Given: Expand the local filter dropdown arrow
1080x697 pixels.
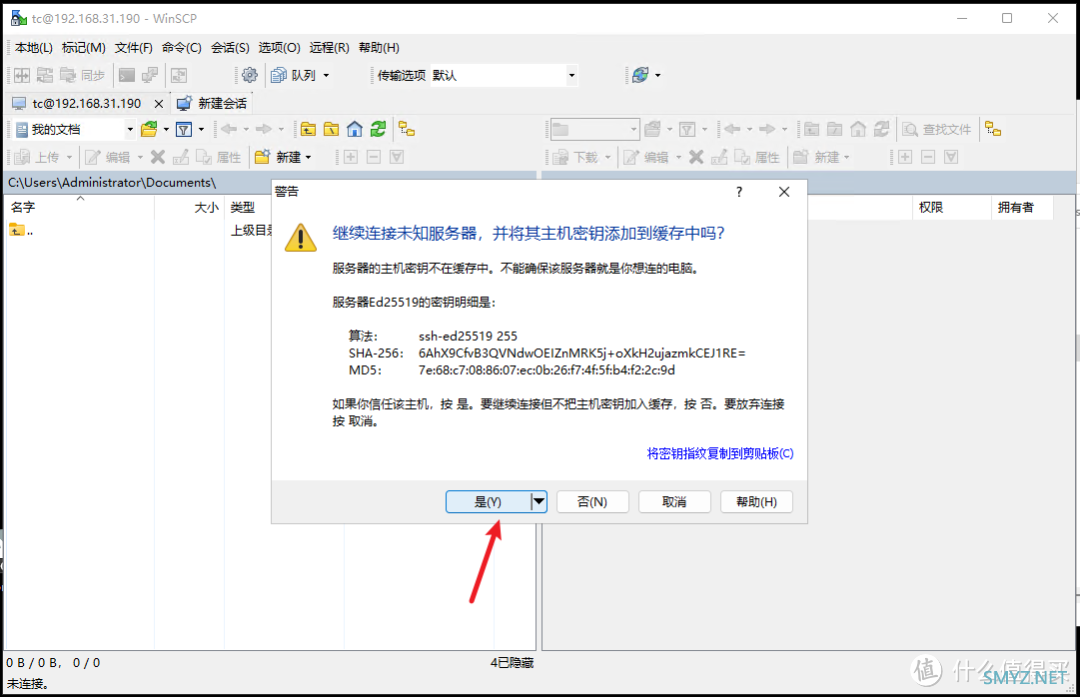Looking at the screenshot, I should tap(201, 129).
